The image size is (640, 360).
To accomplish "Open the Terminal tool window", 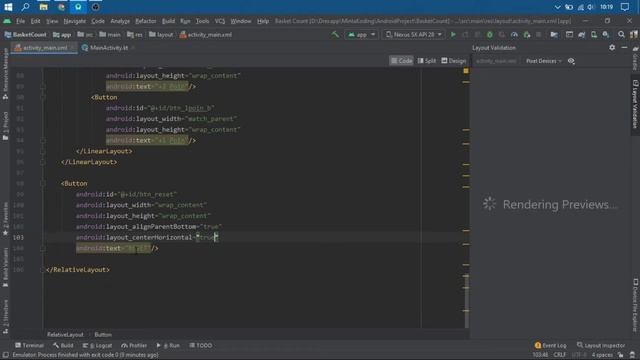I will coord(29,345).
